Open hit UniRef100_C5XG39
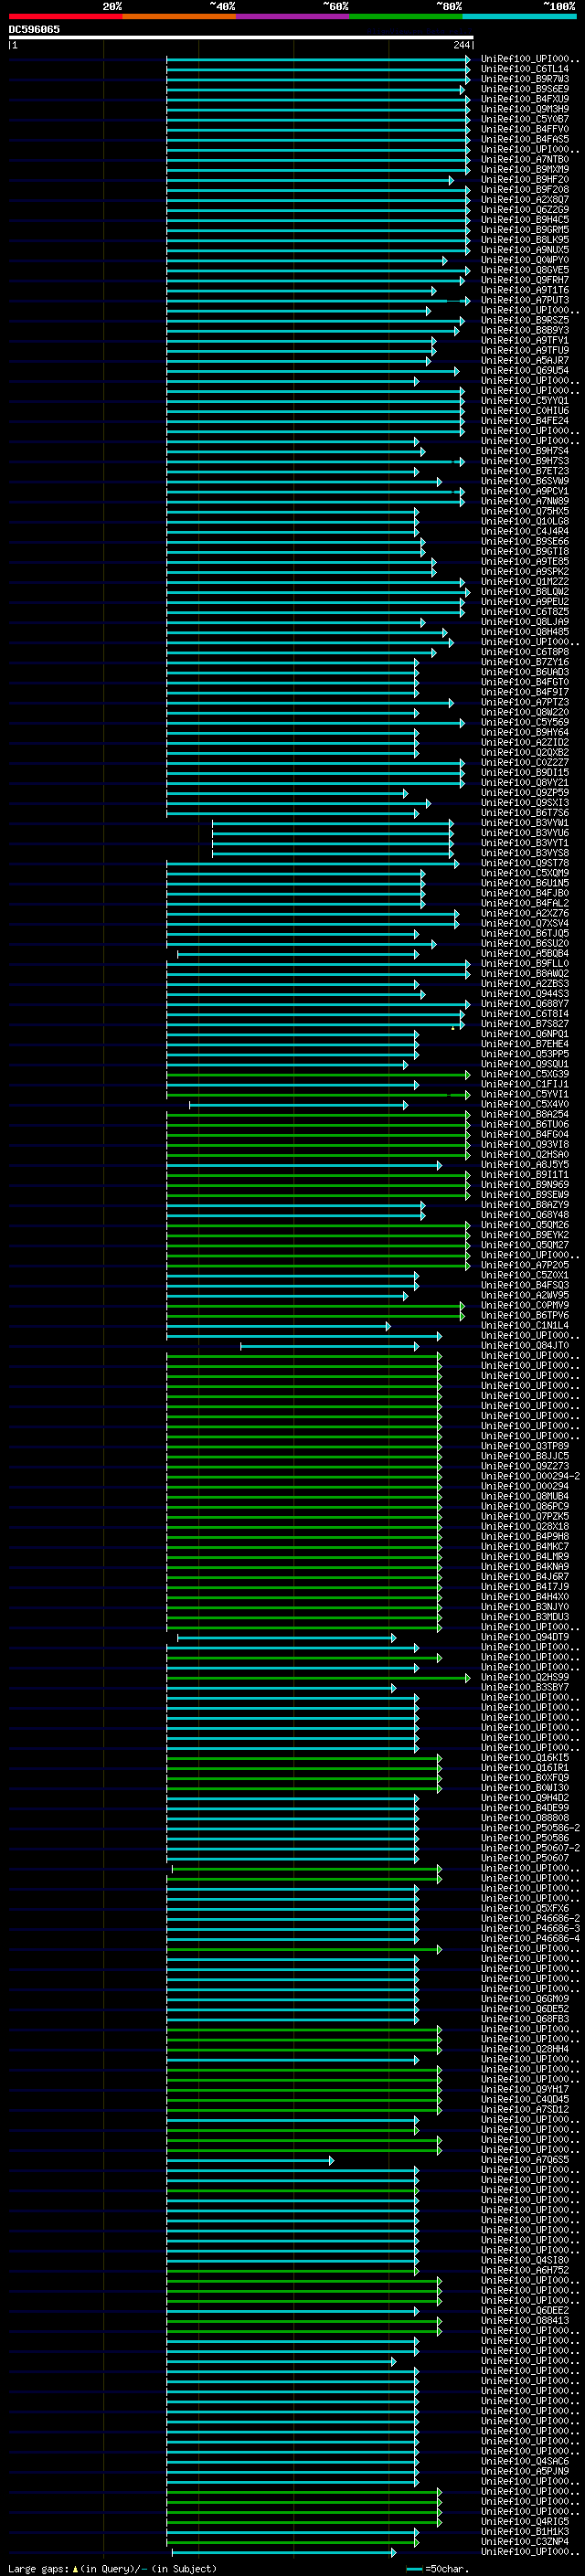The width and height of the screenshot is (585, 2576). (525, 1074)
